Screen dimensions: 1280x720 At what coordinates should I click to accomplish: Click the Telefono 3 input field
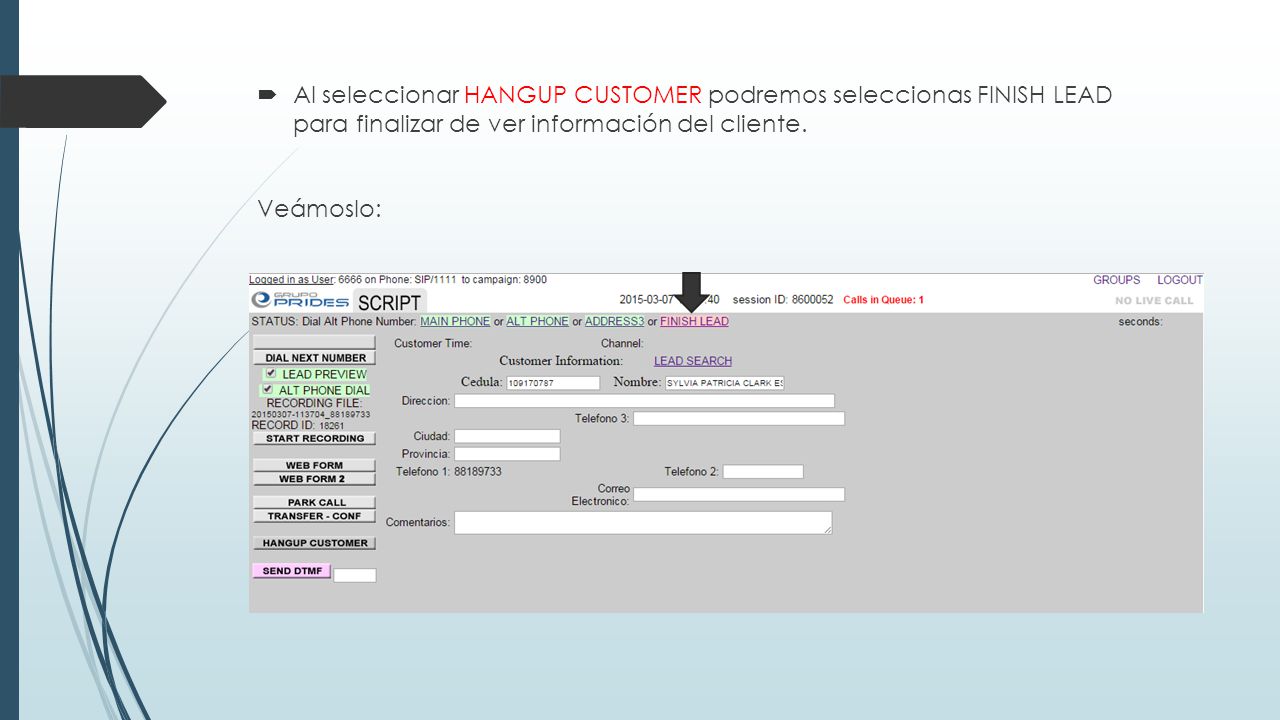coord(739,419)
